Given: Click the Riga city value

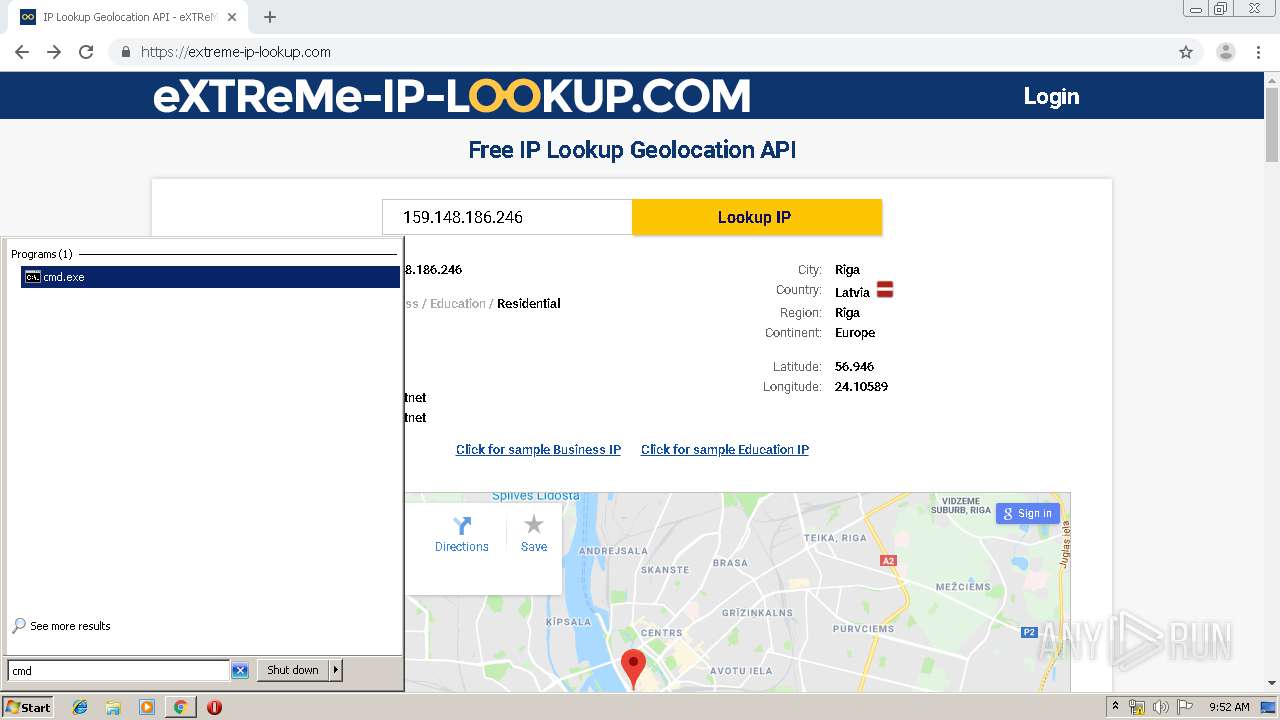Looking at the screenshot, I should (x=847, y=270).
